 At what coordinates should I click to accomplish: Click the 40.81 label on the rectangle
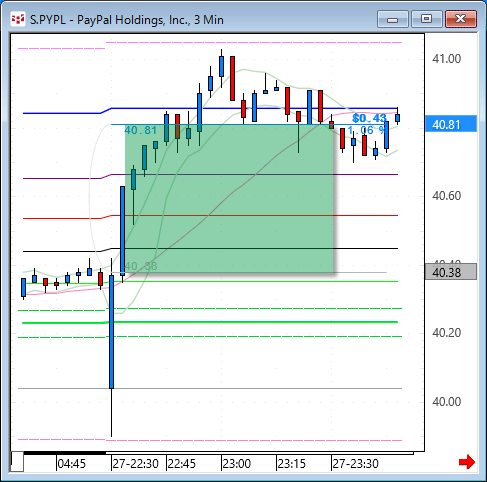[141, 130]
